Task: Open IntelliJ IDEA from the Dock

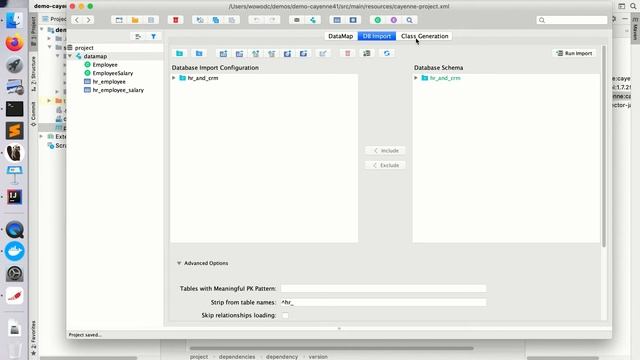Action: (14, 197)
